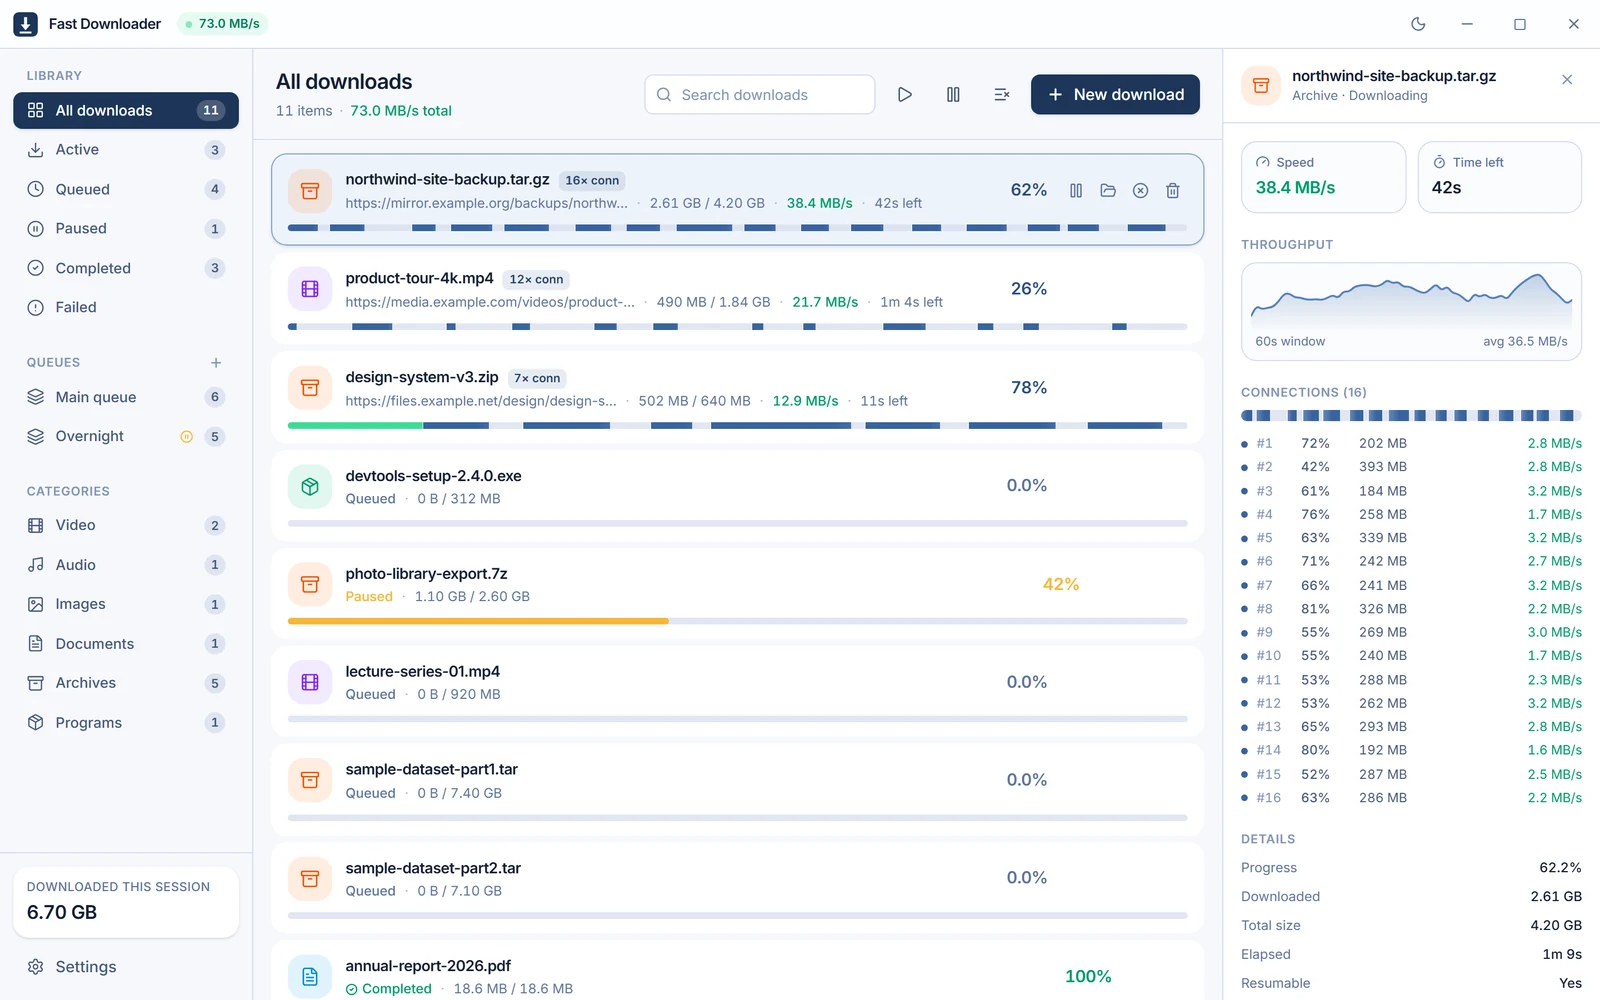The image size is (1600, 1000).
Task: Focus the Search downloads field
Action: [760, 95]
